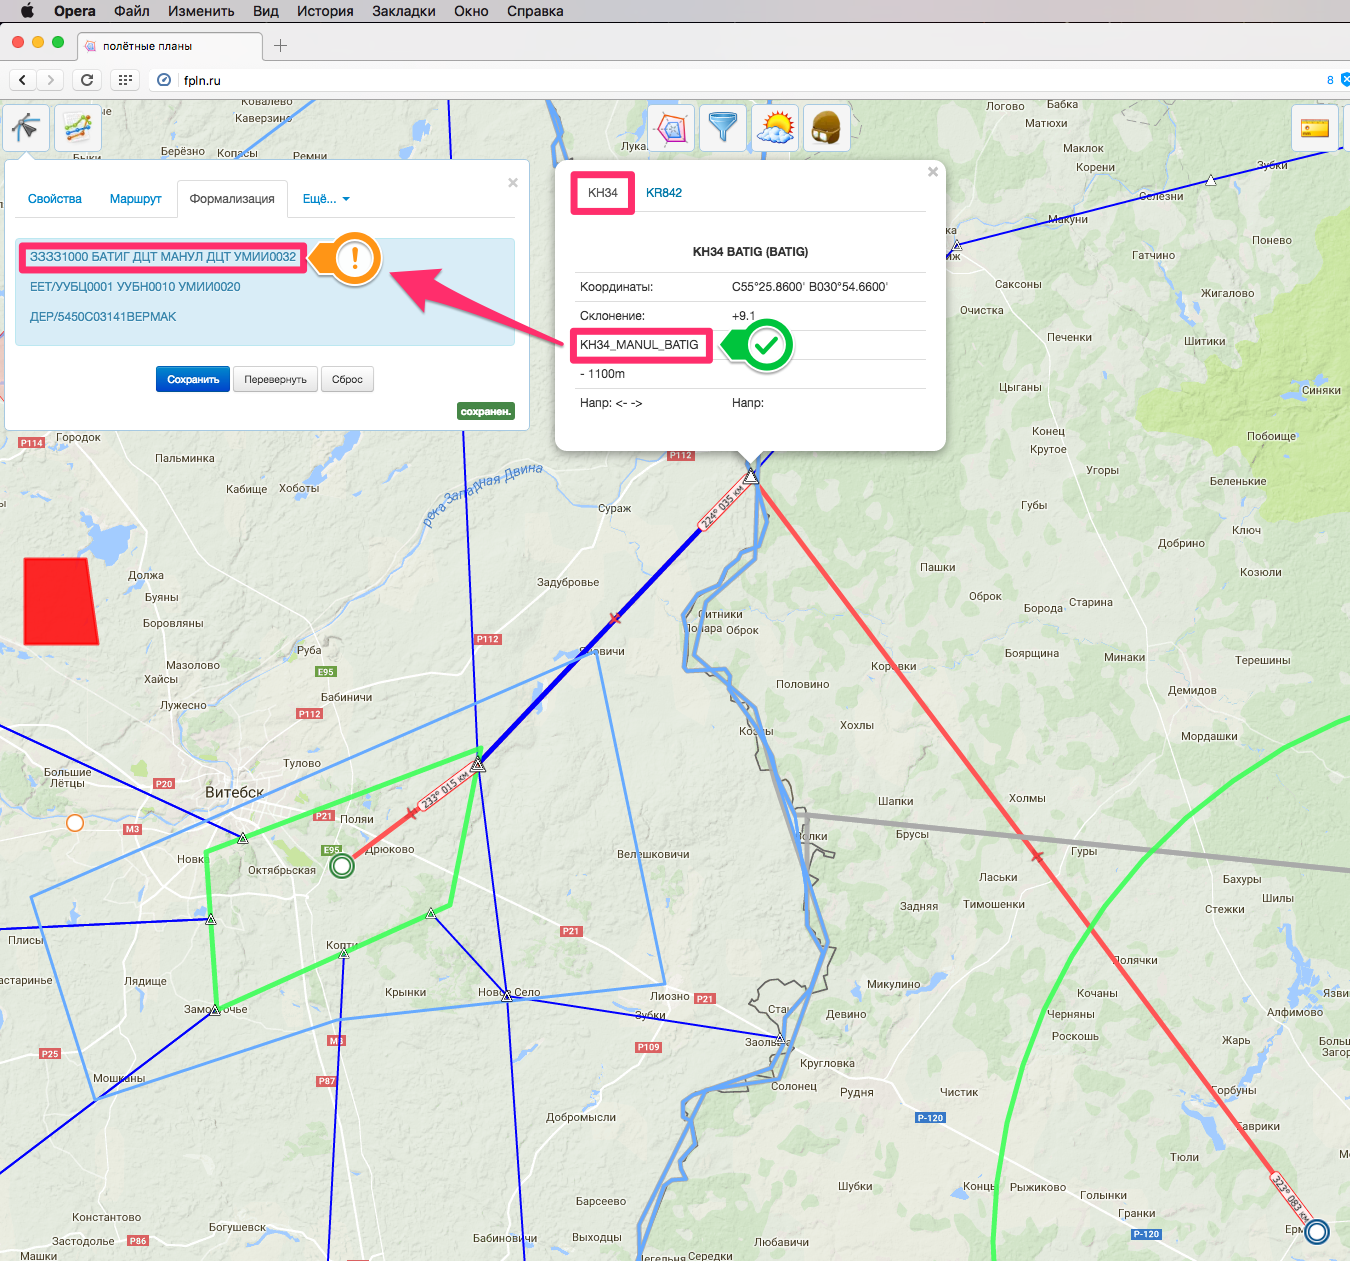This screenshot has width=1350, height=1261.
Task: Click the Сброс reset button
Action: click(347, 380)
